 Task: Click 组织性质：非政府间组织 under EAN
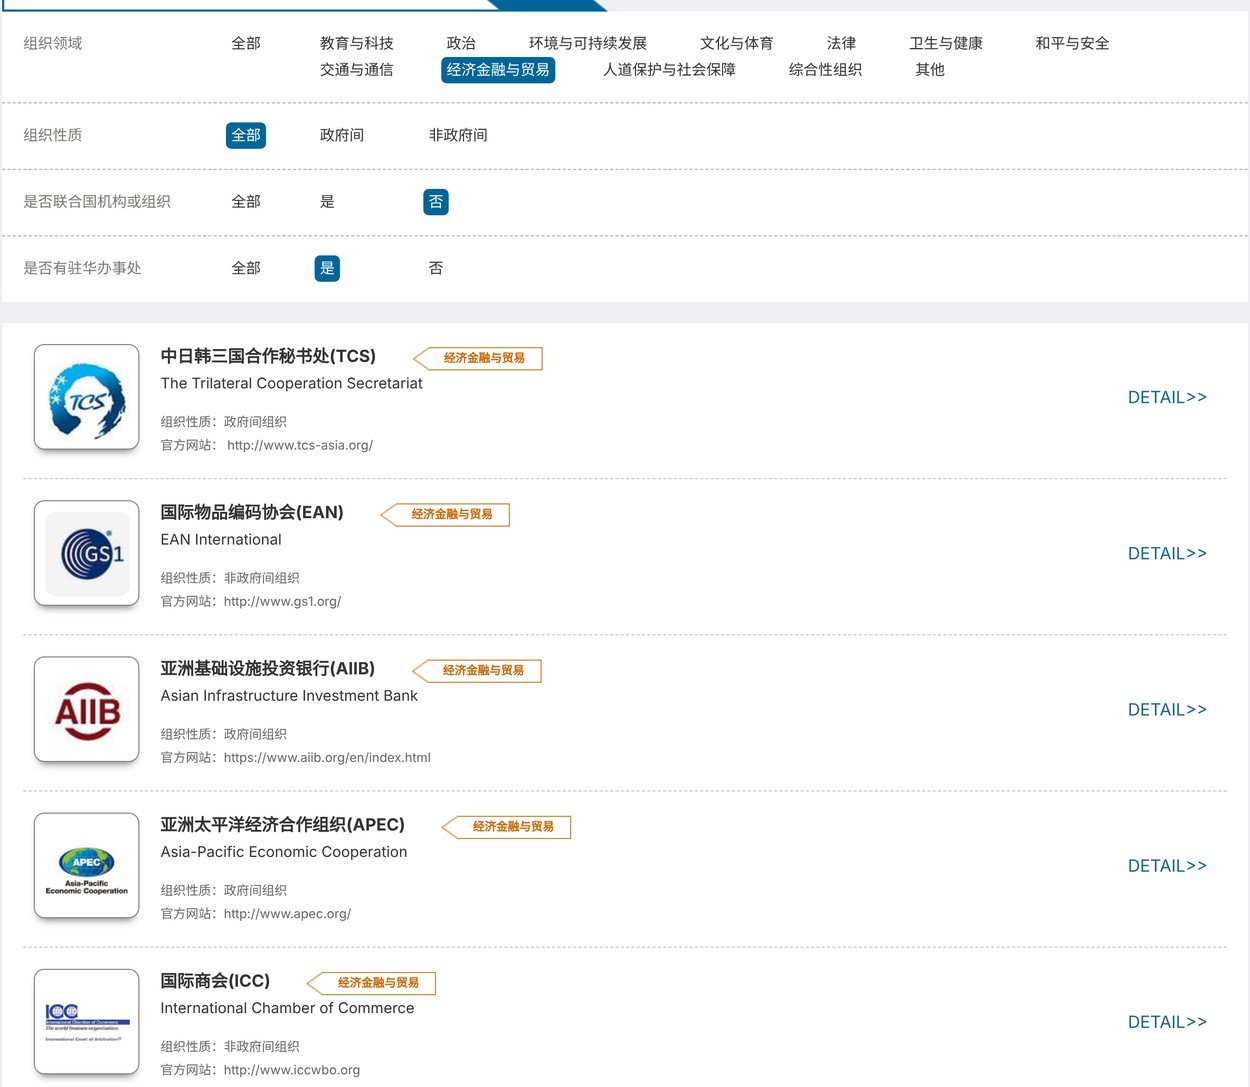(x=230, y=577)
